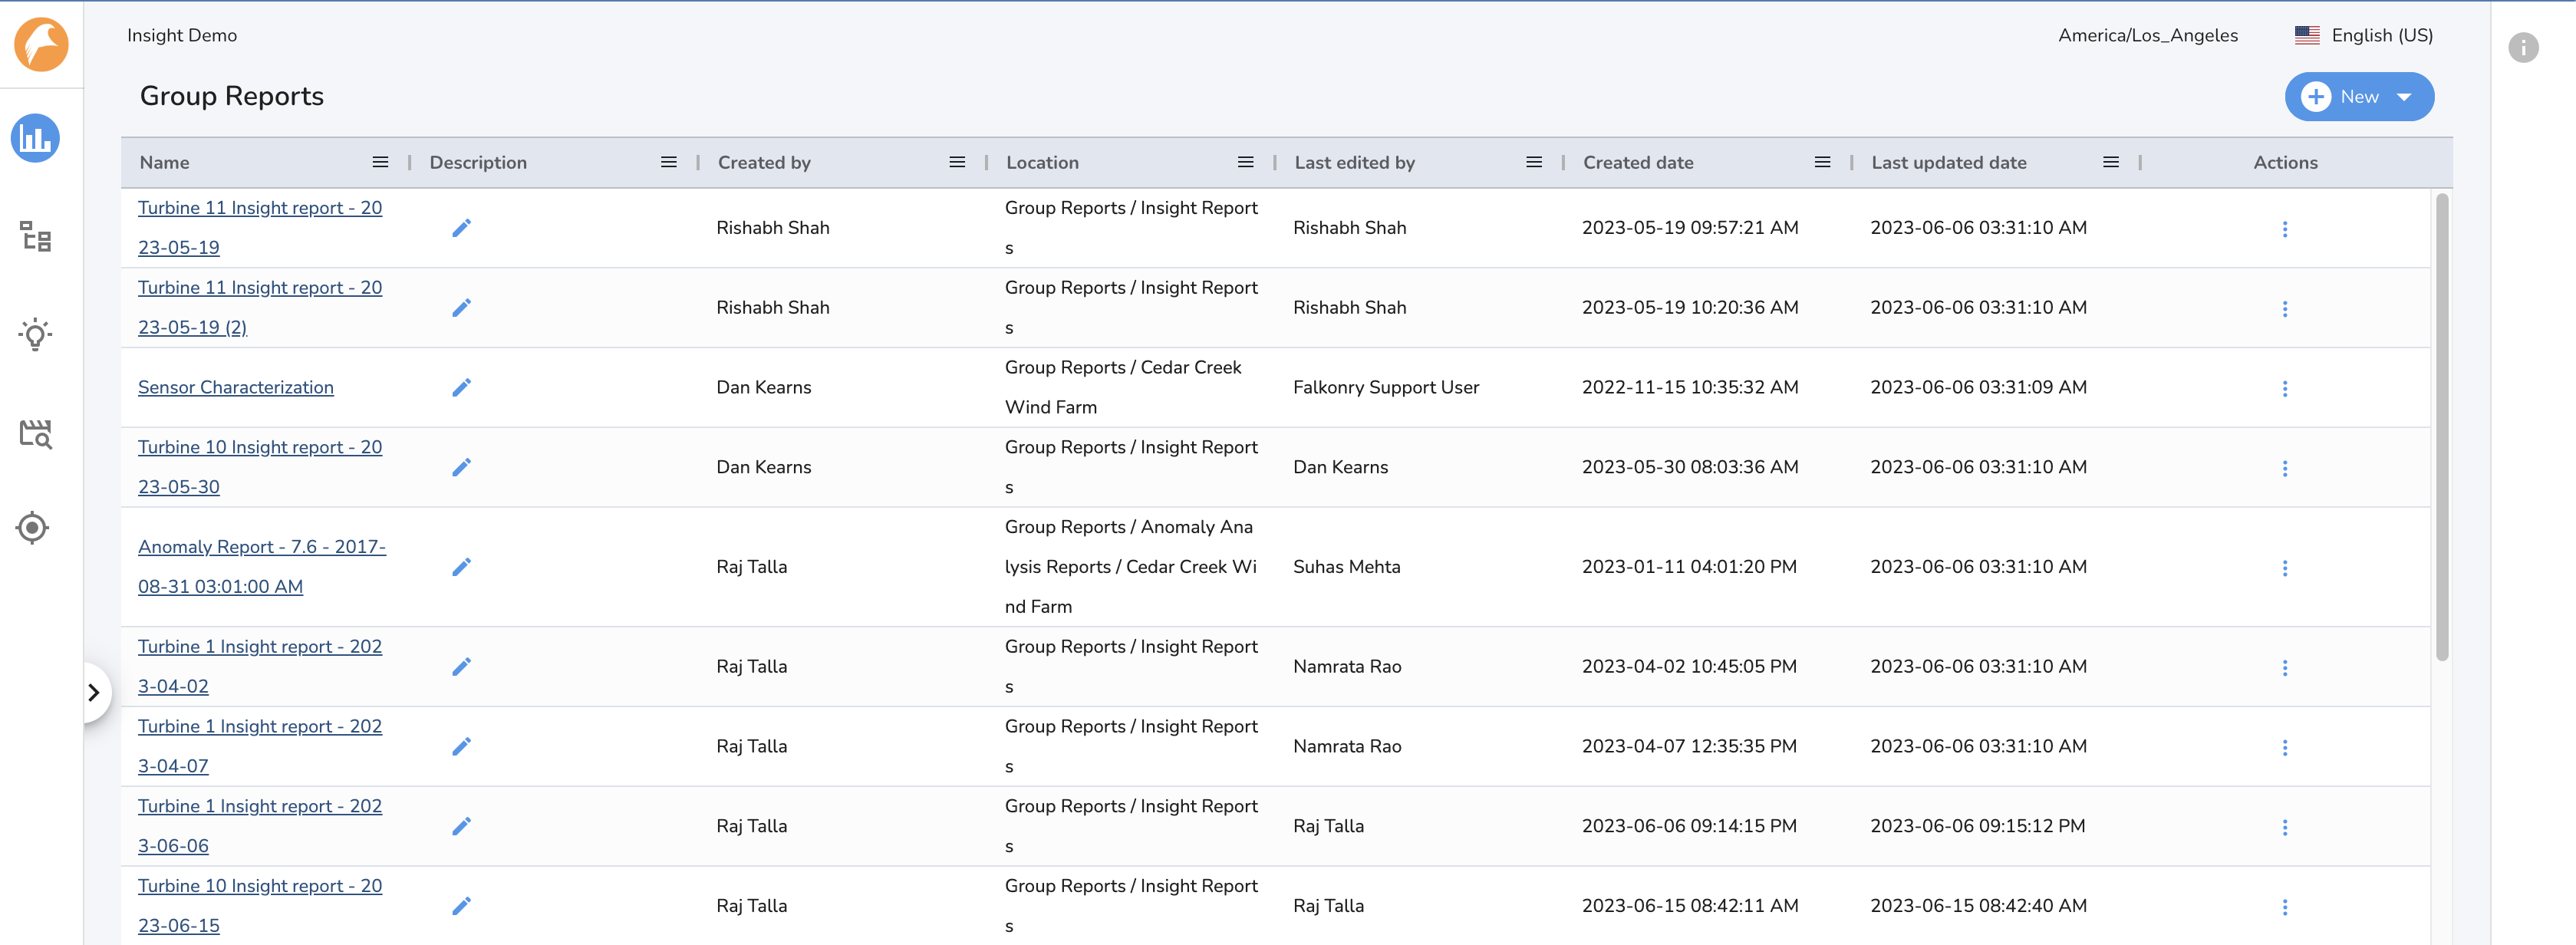Open Last edited by column filter menu
The height and width of the screenshot is (945, 2576).
[1534, 162]
